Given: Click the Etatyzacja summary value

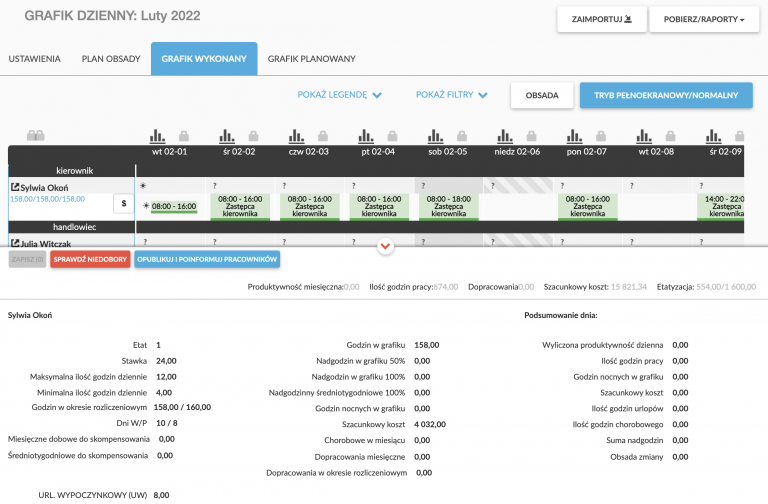Looking at the screenshot, I should (726, 287).
